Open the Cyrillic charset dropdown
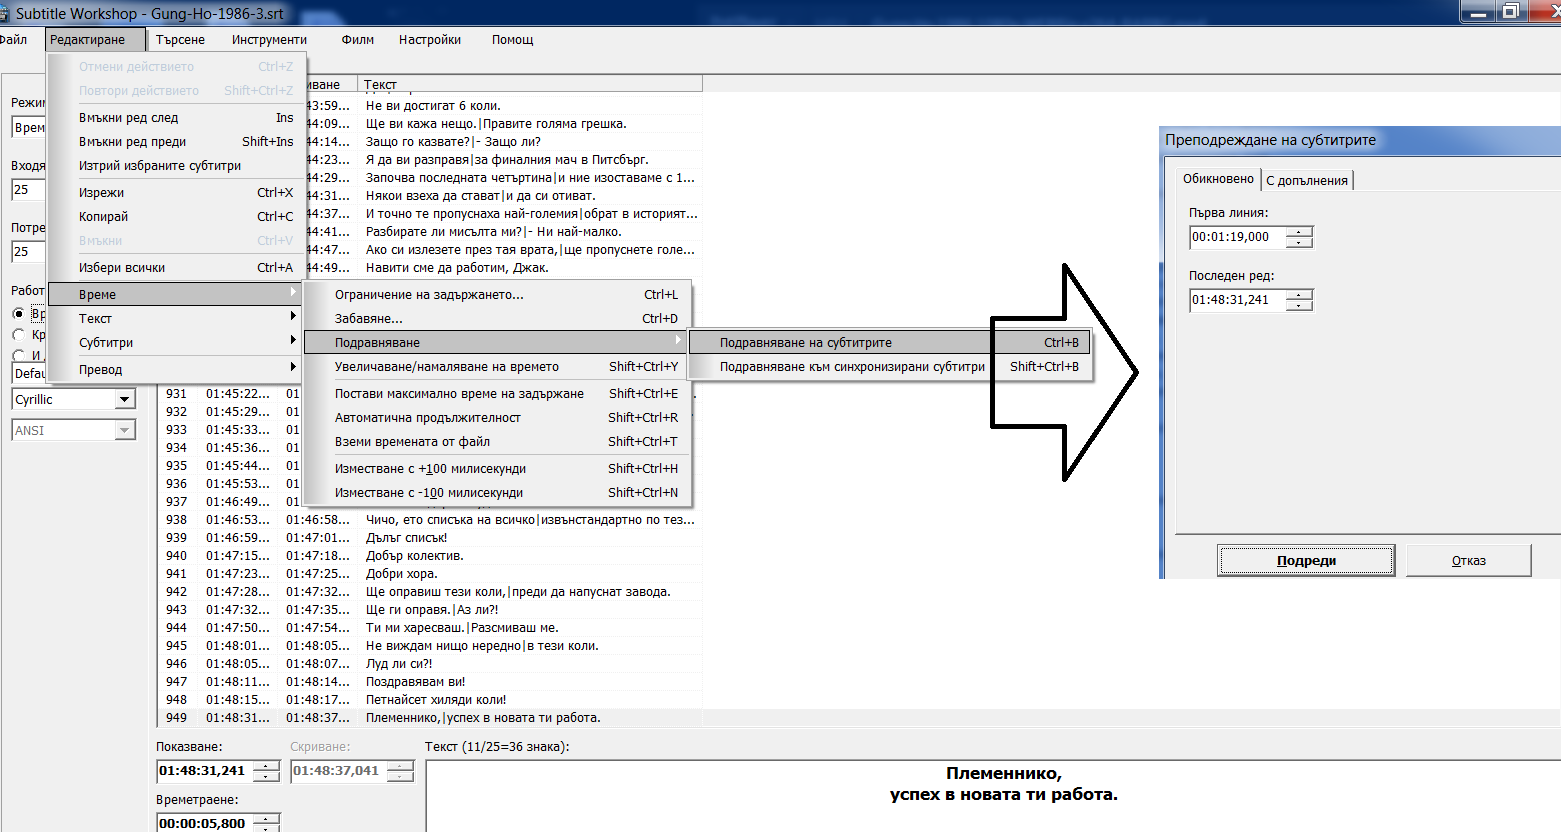This screenshot has width=1561, height=832. pyautogui.click(x=124, y=400)
